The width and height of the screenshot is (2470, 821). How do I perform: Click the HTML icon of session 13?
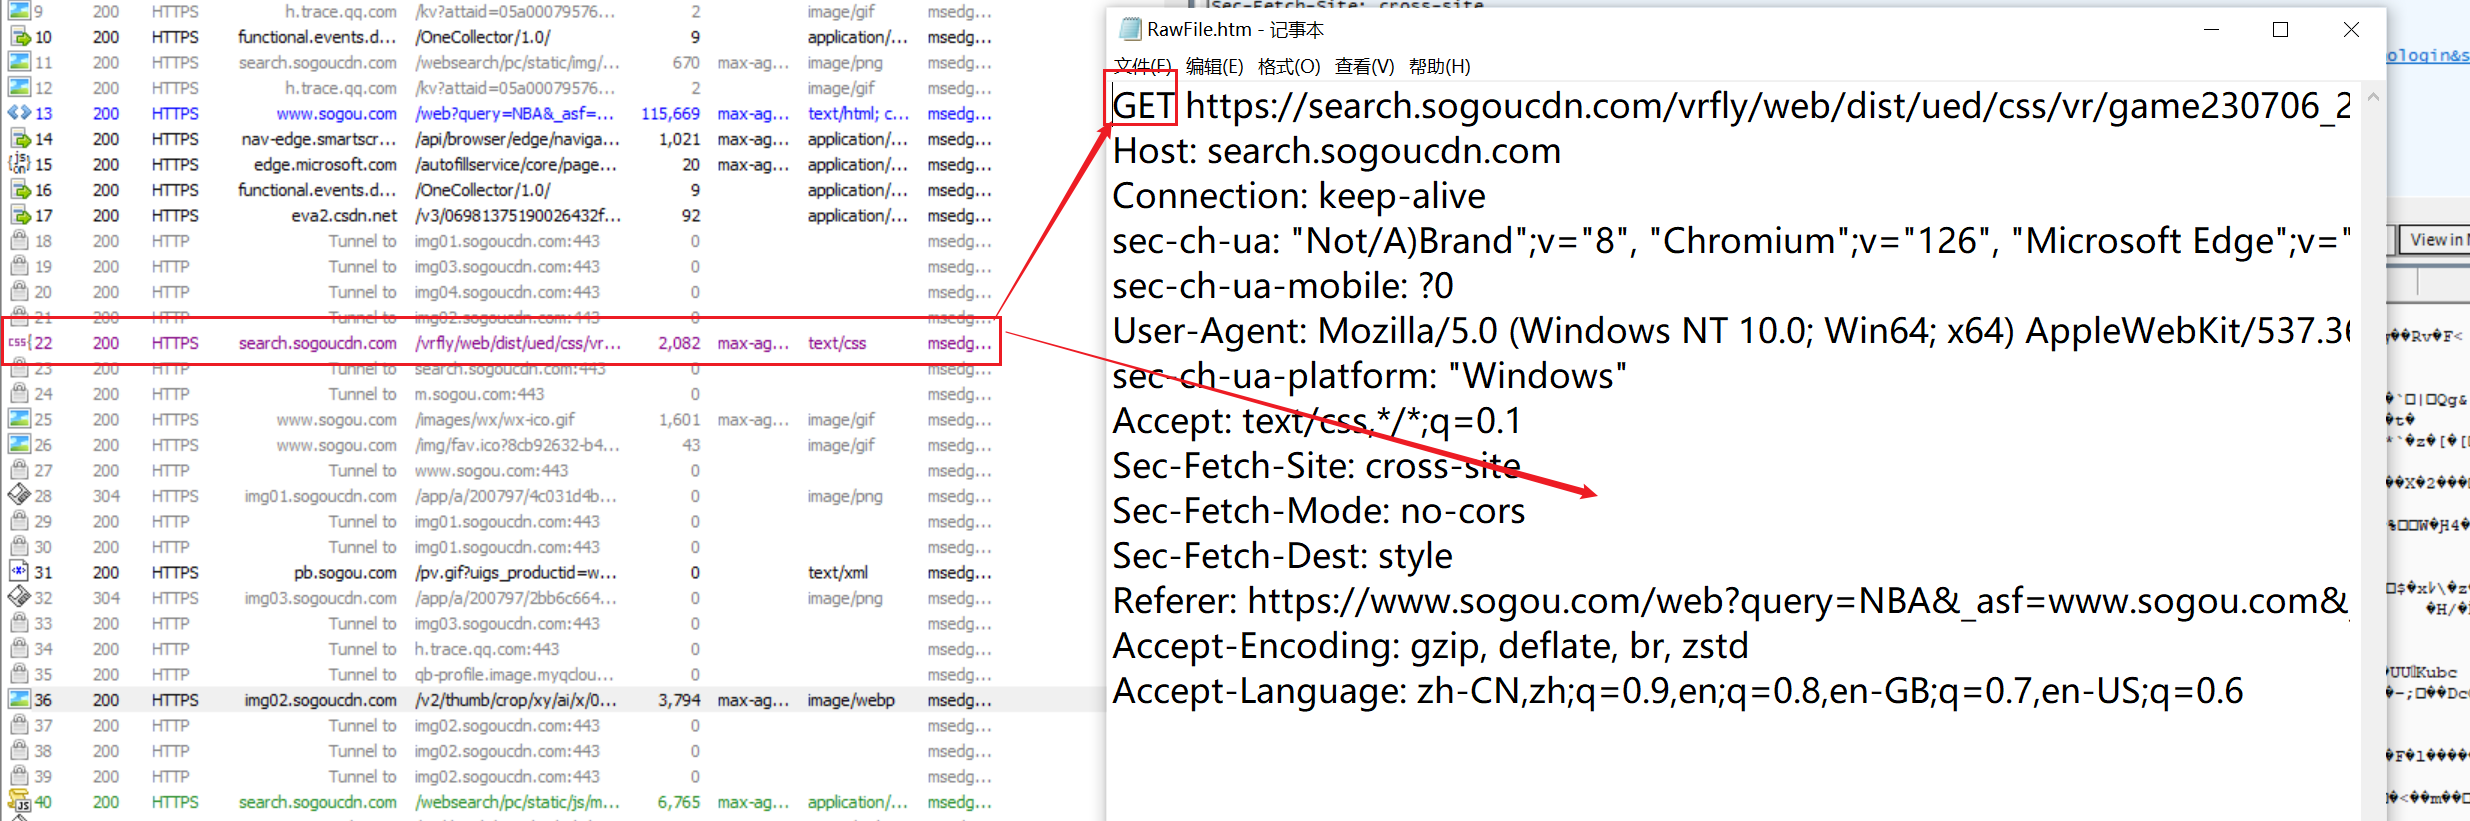click(x=19, y=113)
